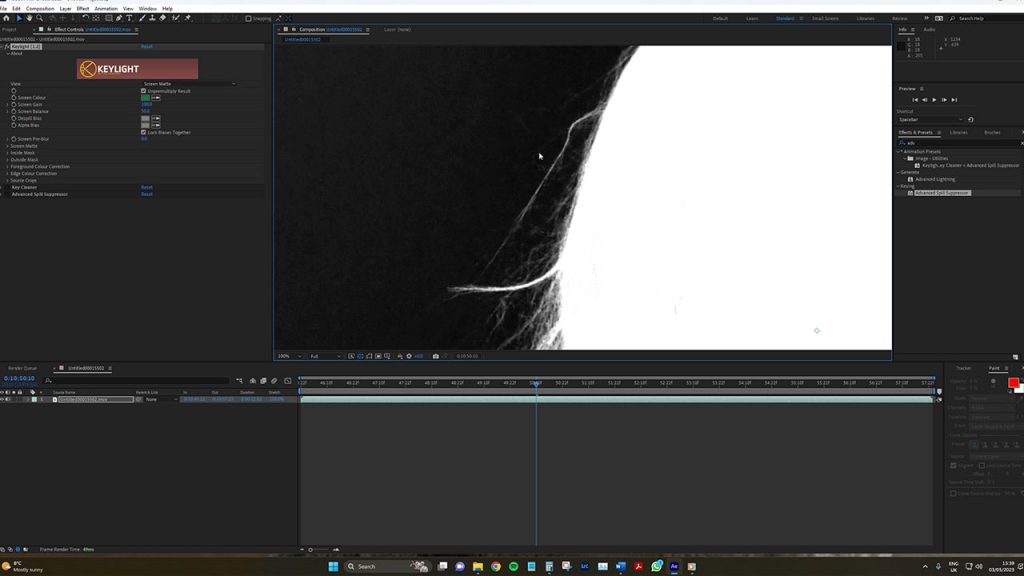The height and width of the screenshot is (576, 1024).
Task: Expand Edge Colour Correction group
Action: [8, 173]
